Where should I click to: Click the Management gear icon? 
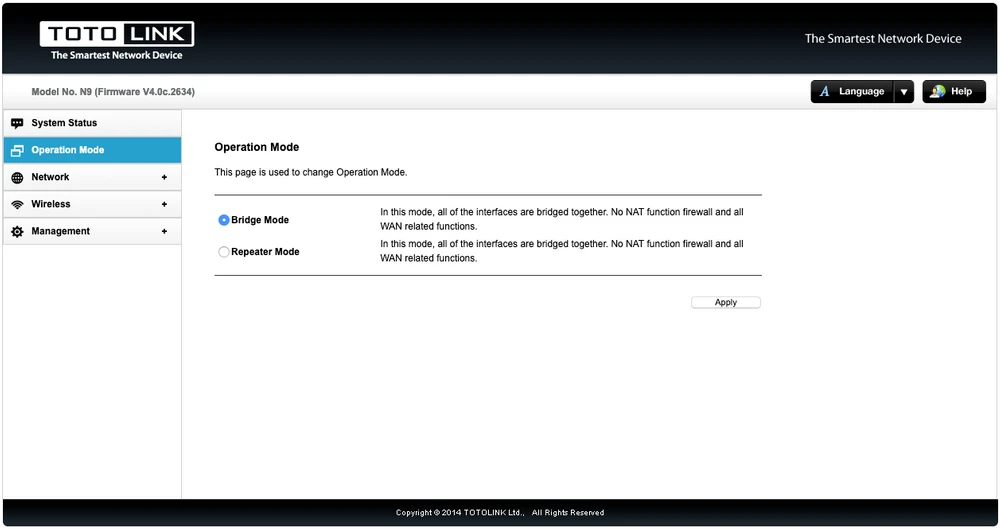(x=17, y=231)
